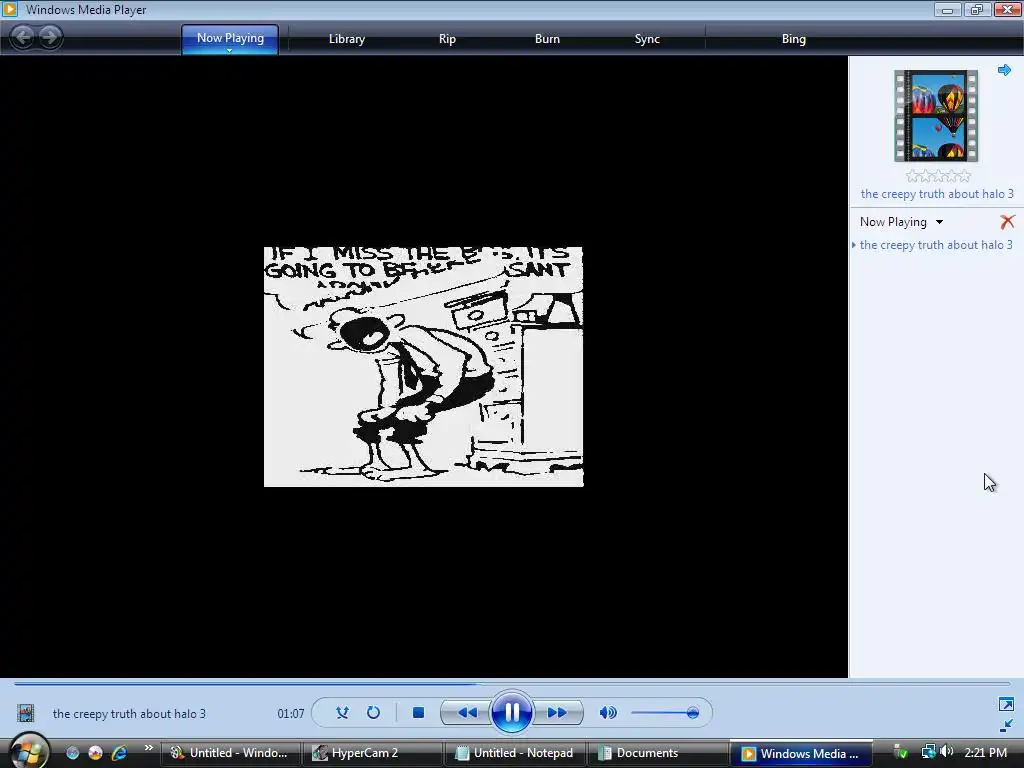Expand the arrow under Now Playing tab
The width and height of the screenshot is (1024, 768).
pos(230,50)
